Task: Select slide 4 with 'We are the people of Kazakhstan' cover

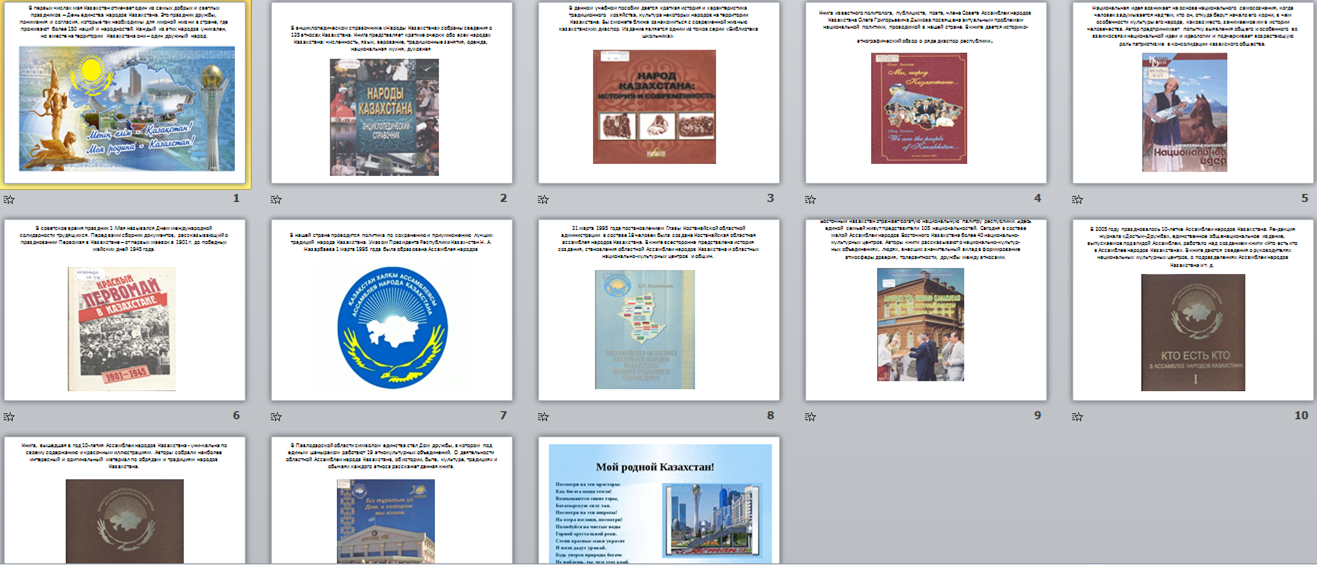Action: point(925,93)
